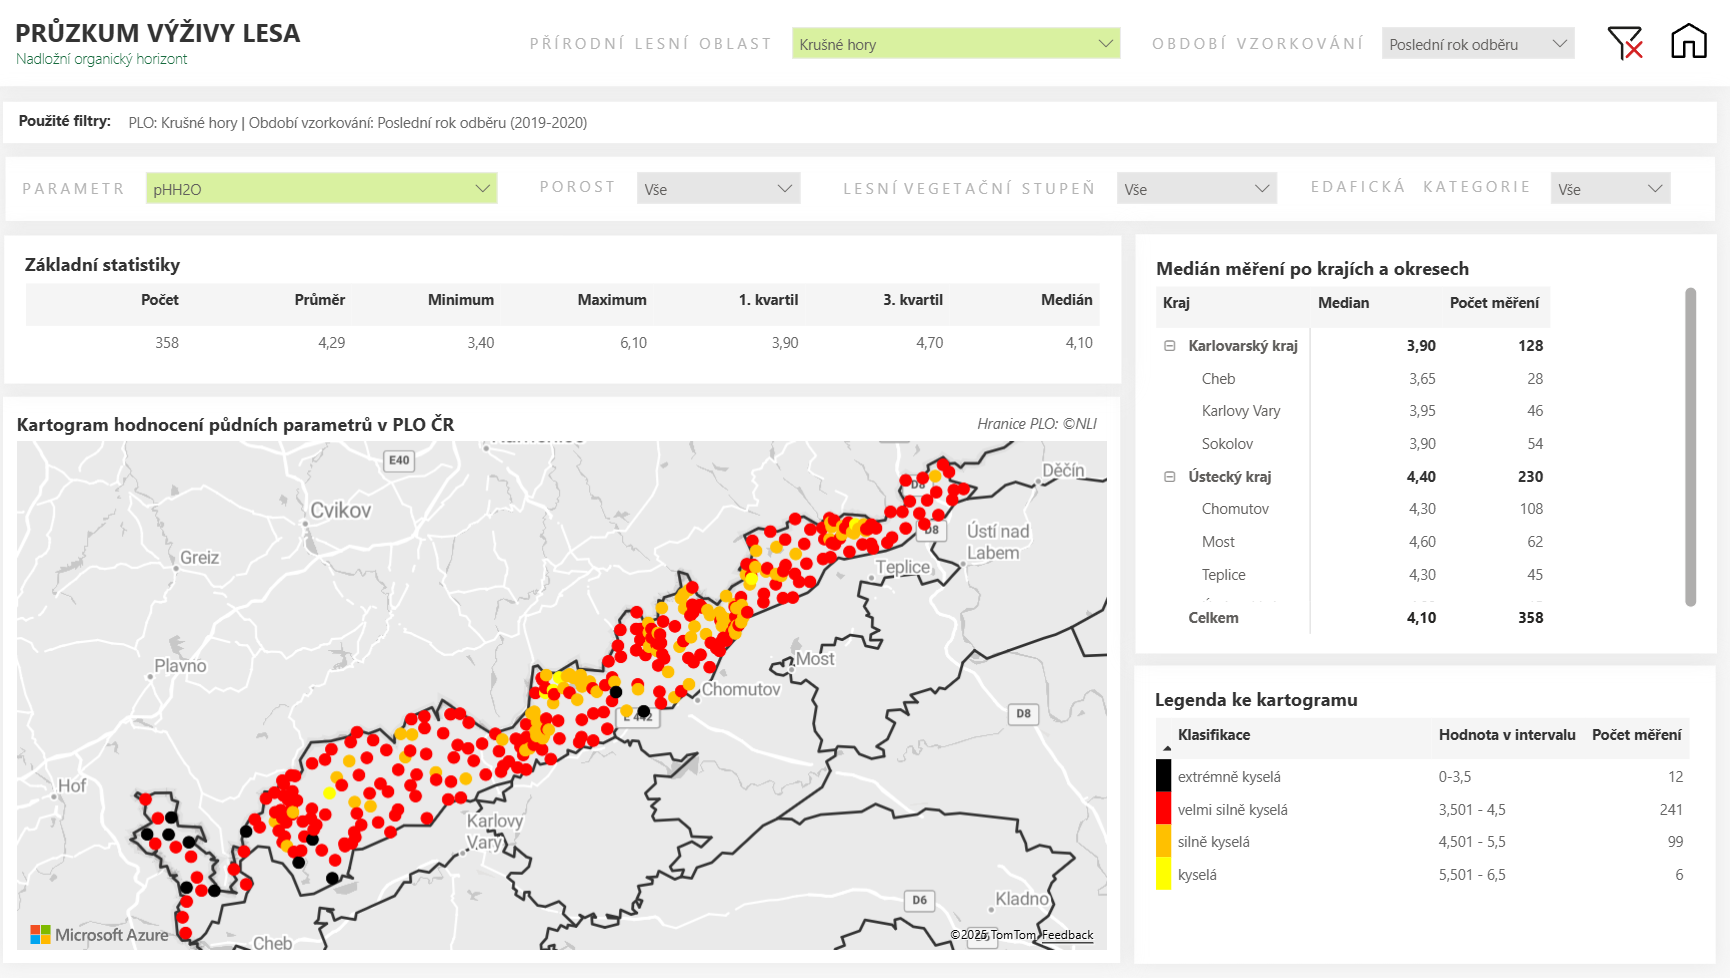Click the Chomutov label on the map
Screen dimensions: 1731x978
(x=741, y=689)
